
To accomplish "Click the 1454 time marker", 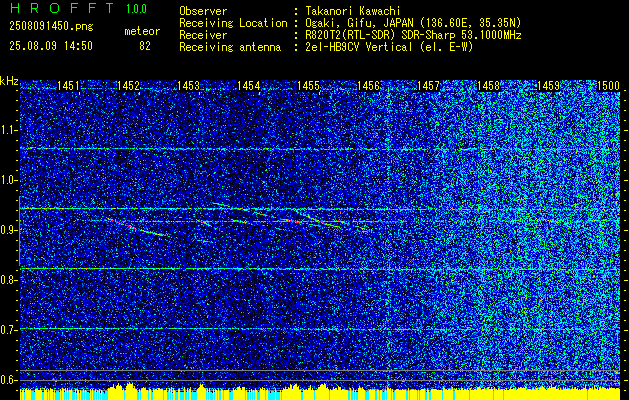I will (x=249, y=85).
